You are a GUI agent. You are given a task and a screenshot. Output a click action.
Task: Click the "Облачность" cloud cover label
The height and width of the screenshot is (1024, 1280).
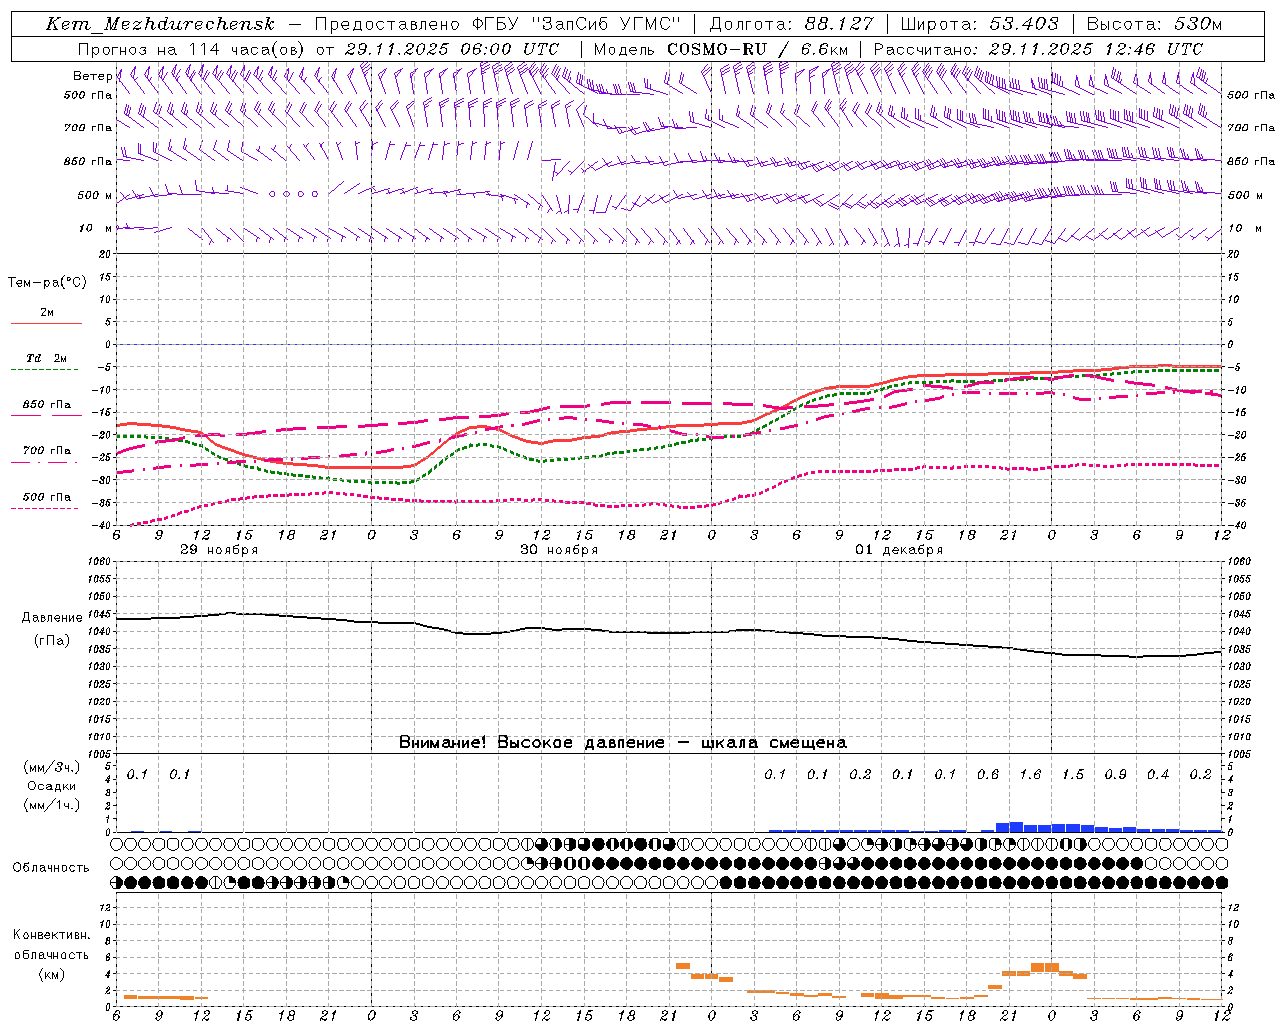click(x=51, y=868)
